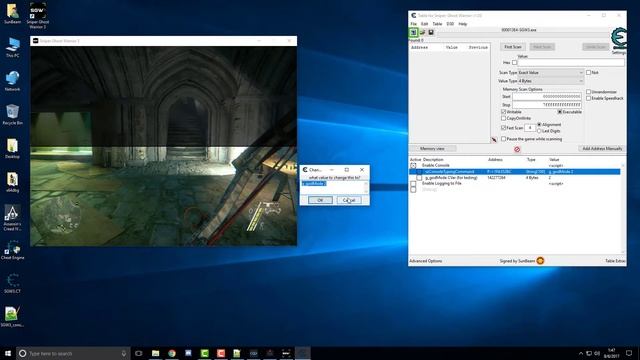The image size is (640, 360).
Task: Click Task View taskbar icon
Action: click(x=139, y=353)
